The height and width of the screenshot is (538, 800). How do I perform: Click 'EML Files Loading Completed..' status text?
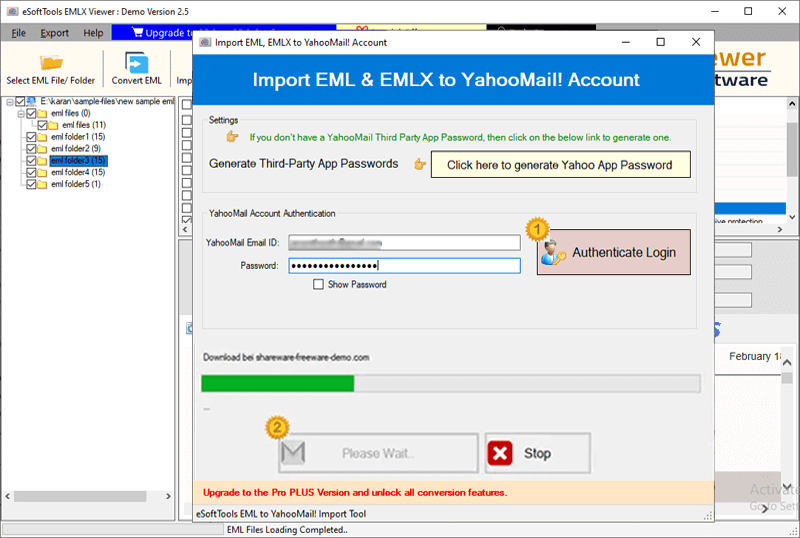287,530
